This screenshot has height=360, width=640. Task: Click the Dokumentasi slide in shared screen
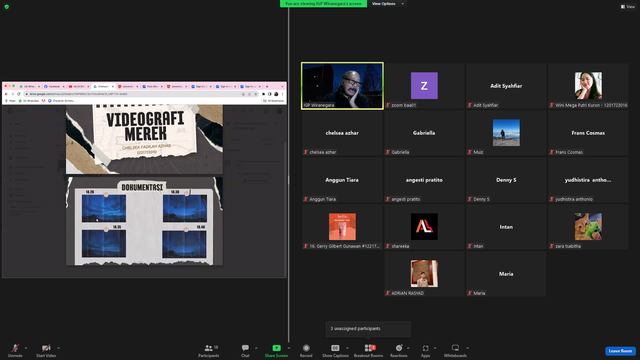tap(144, 221)
